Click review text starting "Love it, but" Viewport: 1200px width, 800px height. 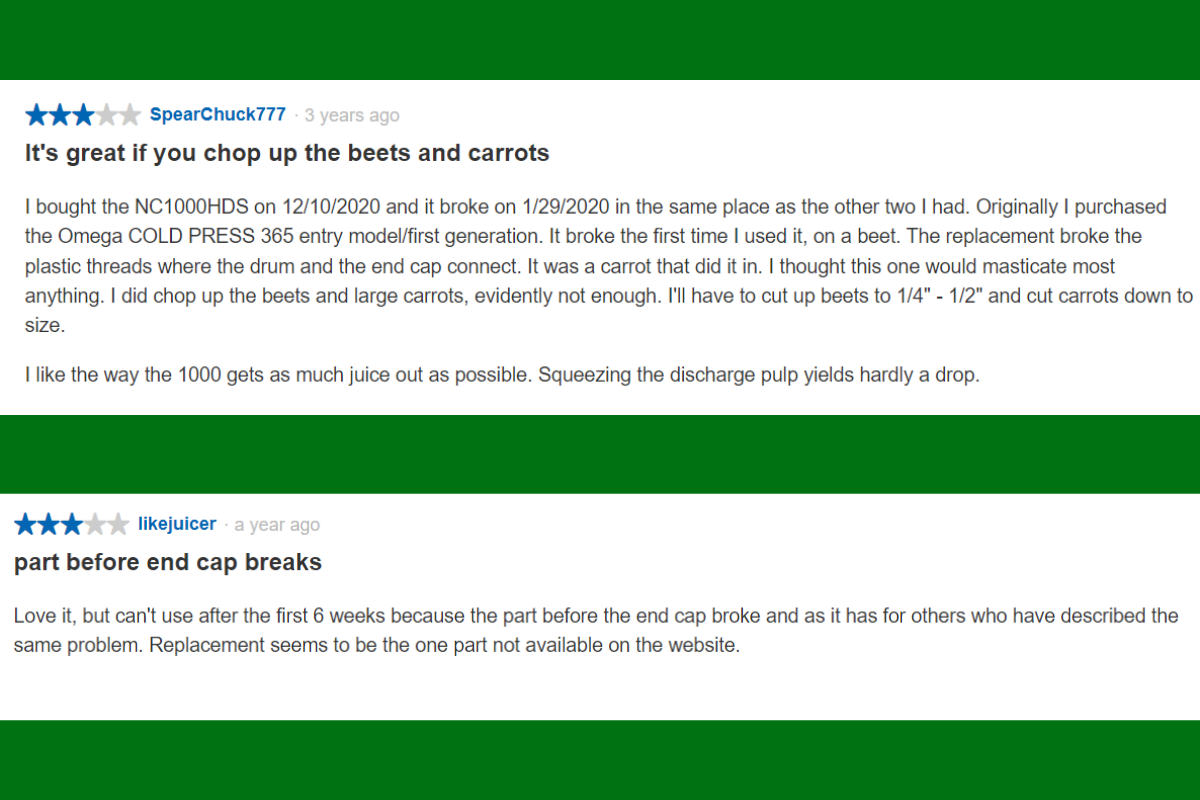596,630
